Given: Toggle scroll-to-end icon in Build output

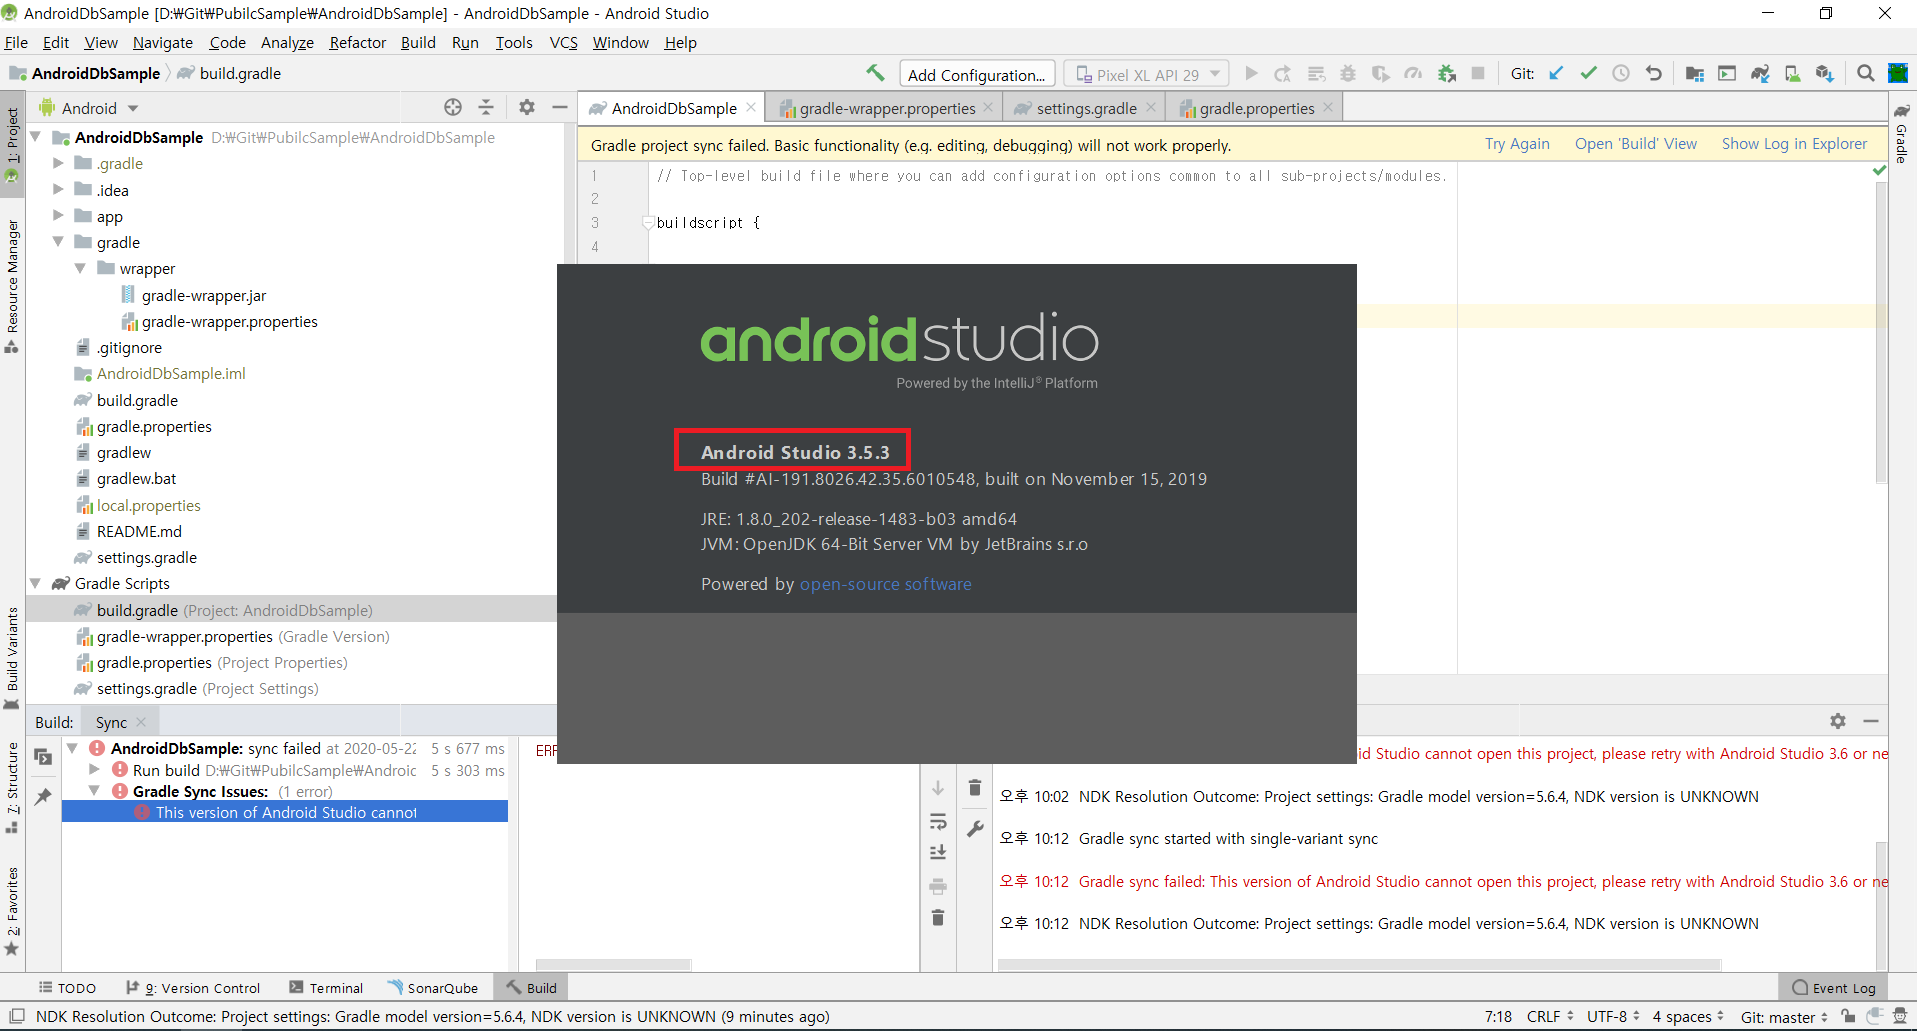Looking at the screenshot, I should coord(938,852).
